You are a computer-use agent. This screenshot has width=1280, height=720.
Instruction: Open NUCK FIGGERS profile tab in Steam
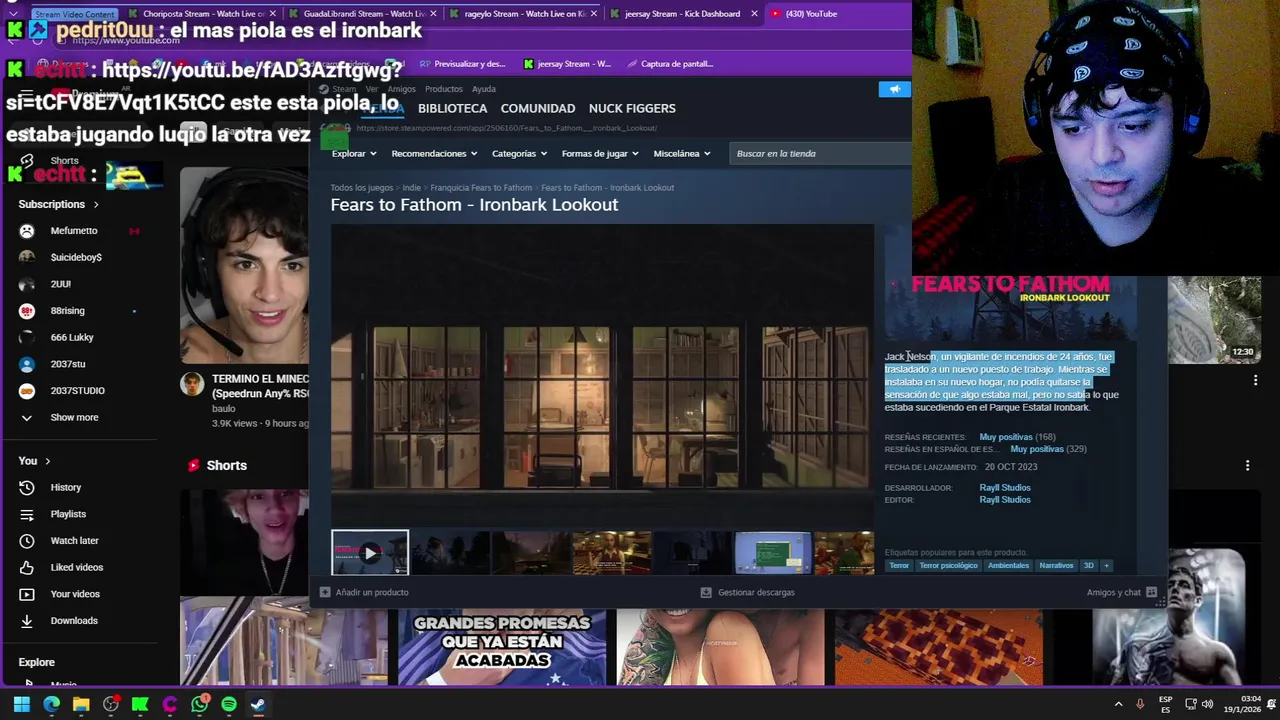(632, 108)
